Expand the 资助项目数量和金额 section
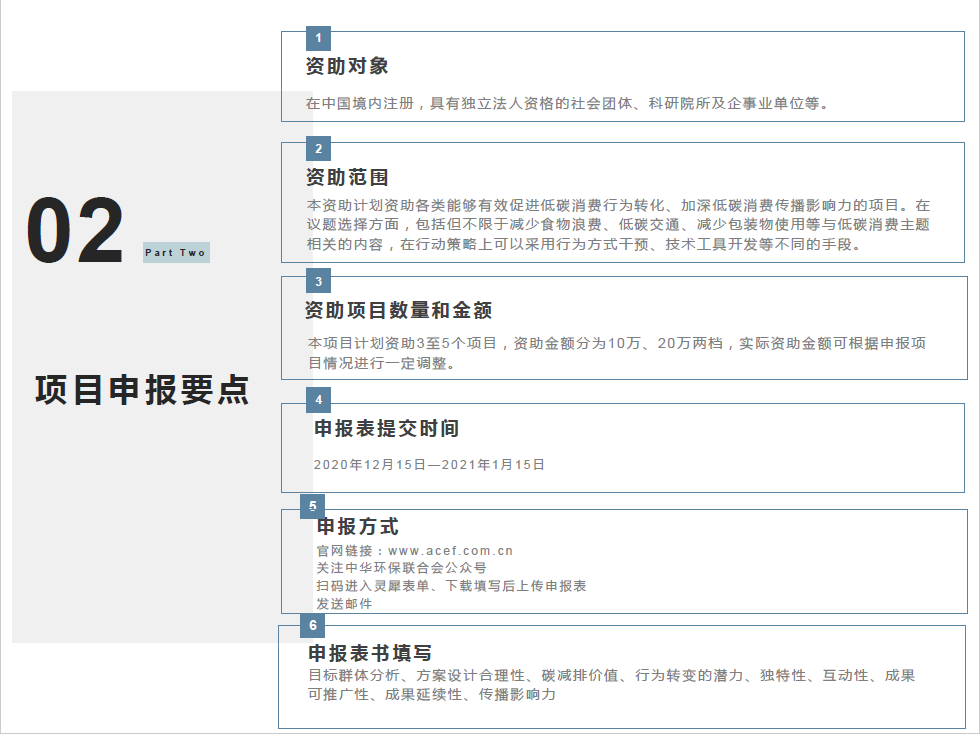The width and height of the screenshot is (980, 734). click(625, 330)
